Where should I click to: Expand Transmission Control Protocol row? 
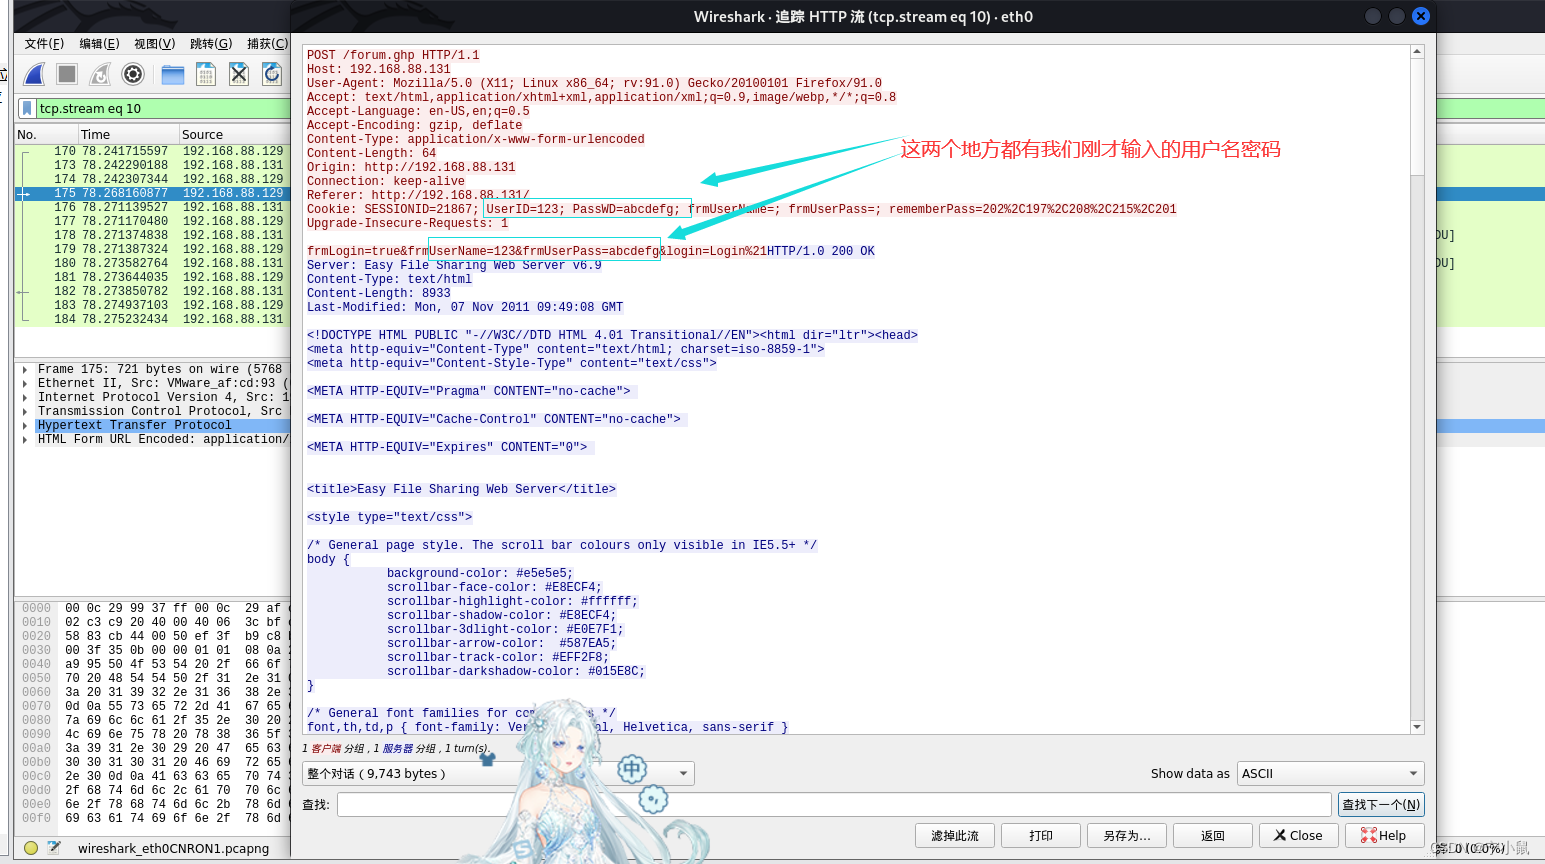pyautogui.click(x=24, y=411)
